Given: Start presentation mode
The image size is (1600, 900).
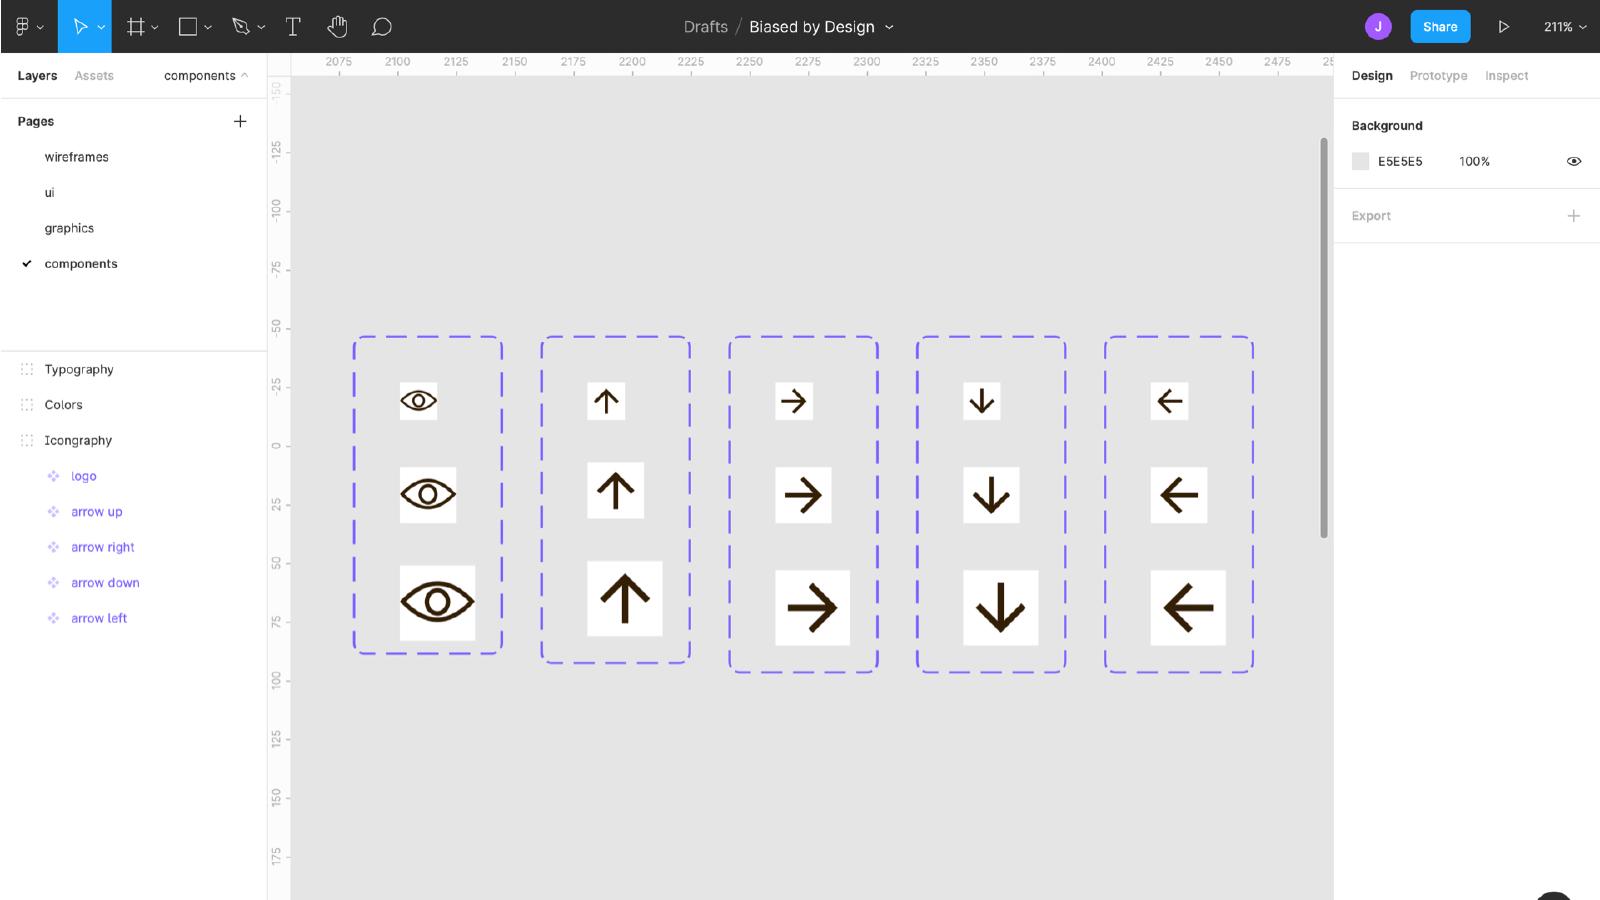Looking at the screenshot, I should coord(1504,26).
